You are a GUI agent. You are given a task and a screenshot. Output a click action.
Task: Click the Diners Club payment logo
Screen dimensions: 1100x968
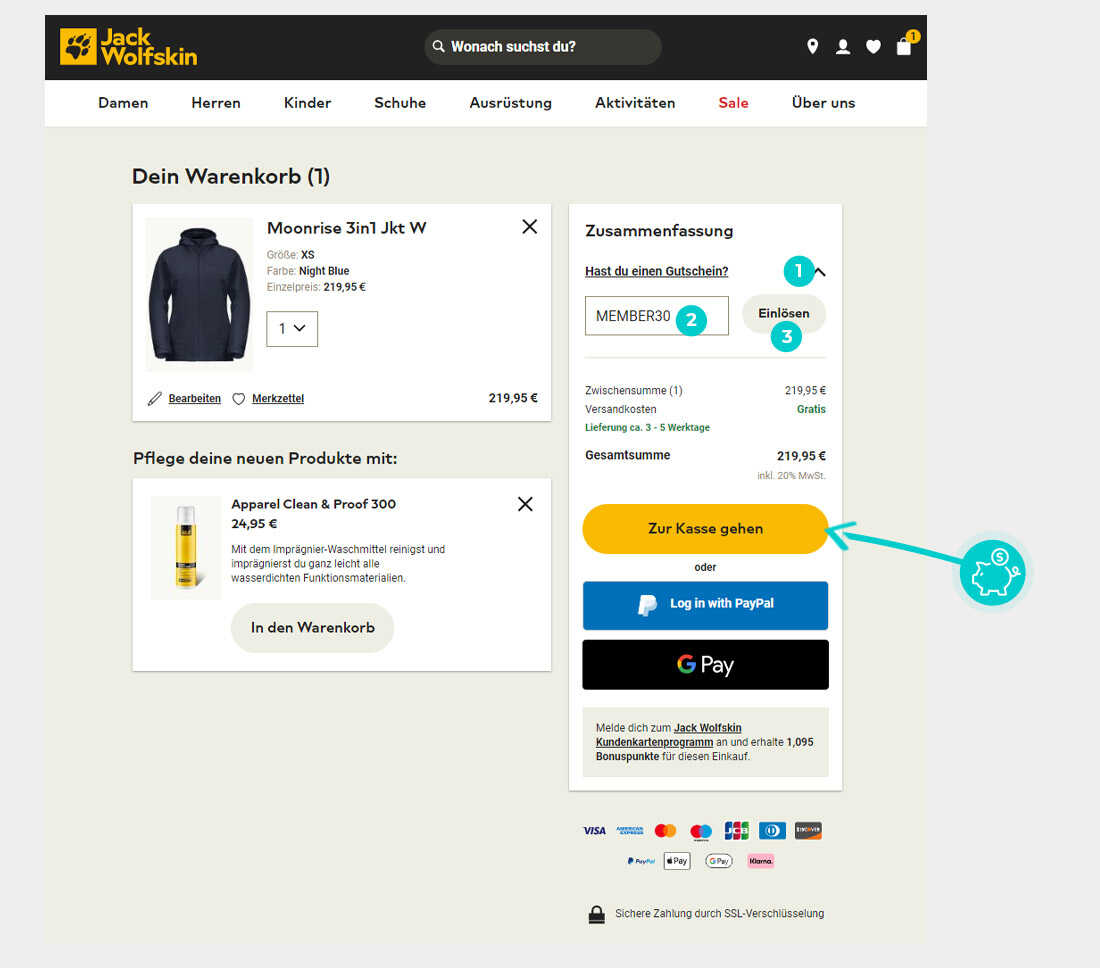(772, 831)
